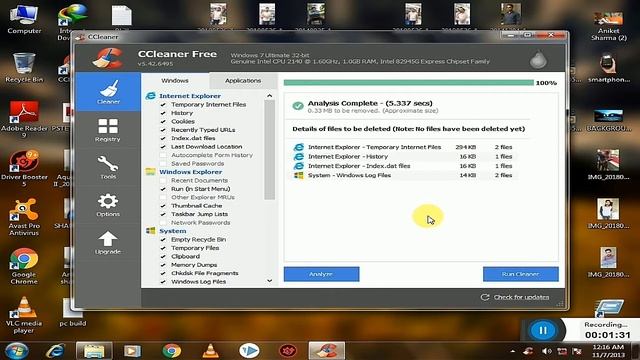
Task: Show hidden tray icons arrow
Action: pyautogui.click(x=513, y=351)
